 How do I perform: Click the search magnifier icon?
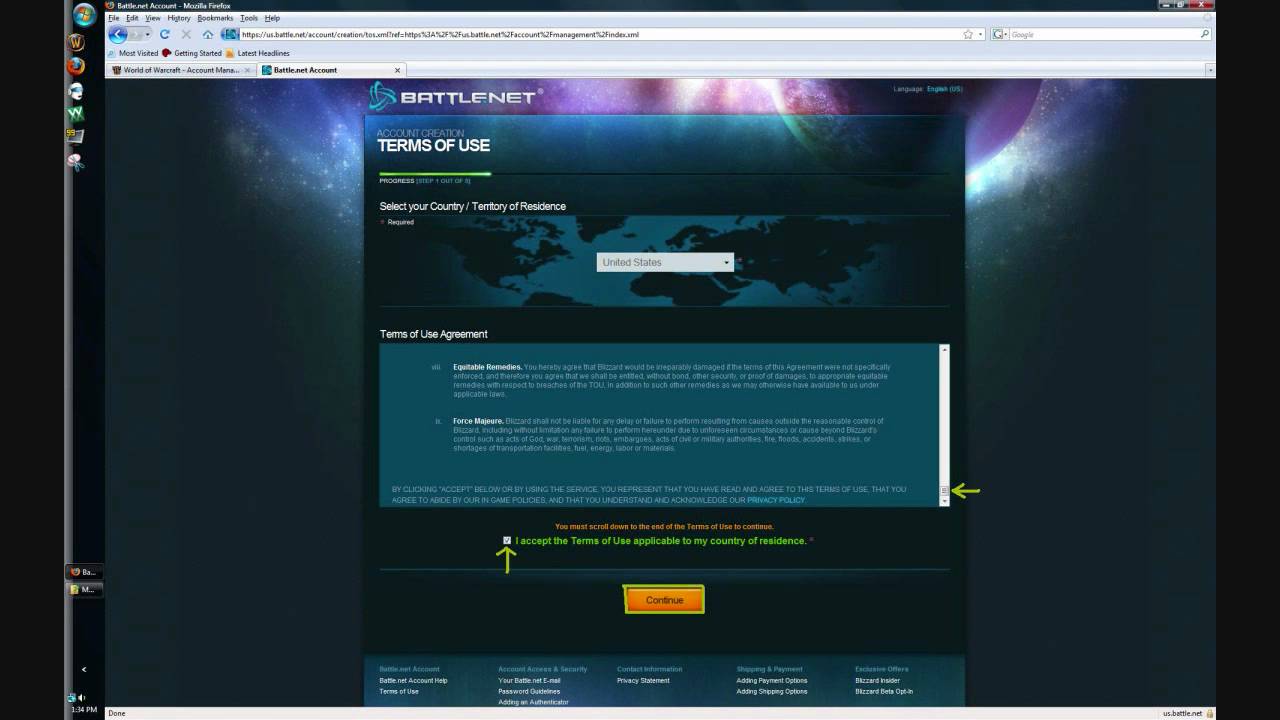[1204, 34]
